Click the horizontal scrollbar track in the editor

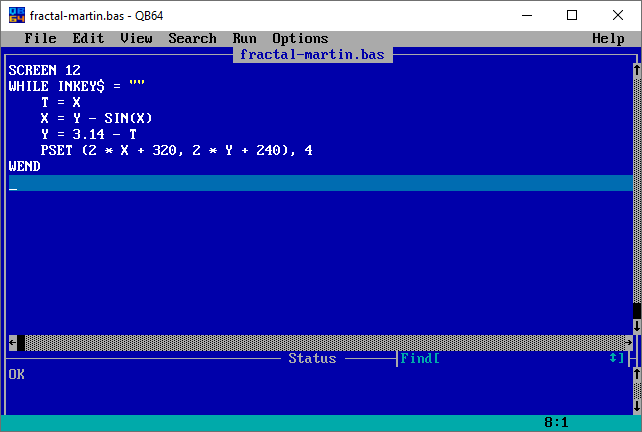[x=320, y=342]
